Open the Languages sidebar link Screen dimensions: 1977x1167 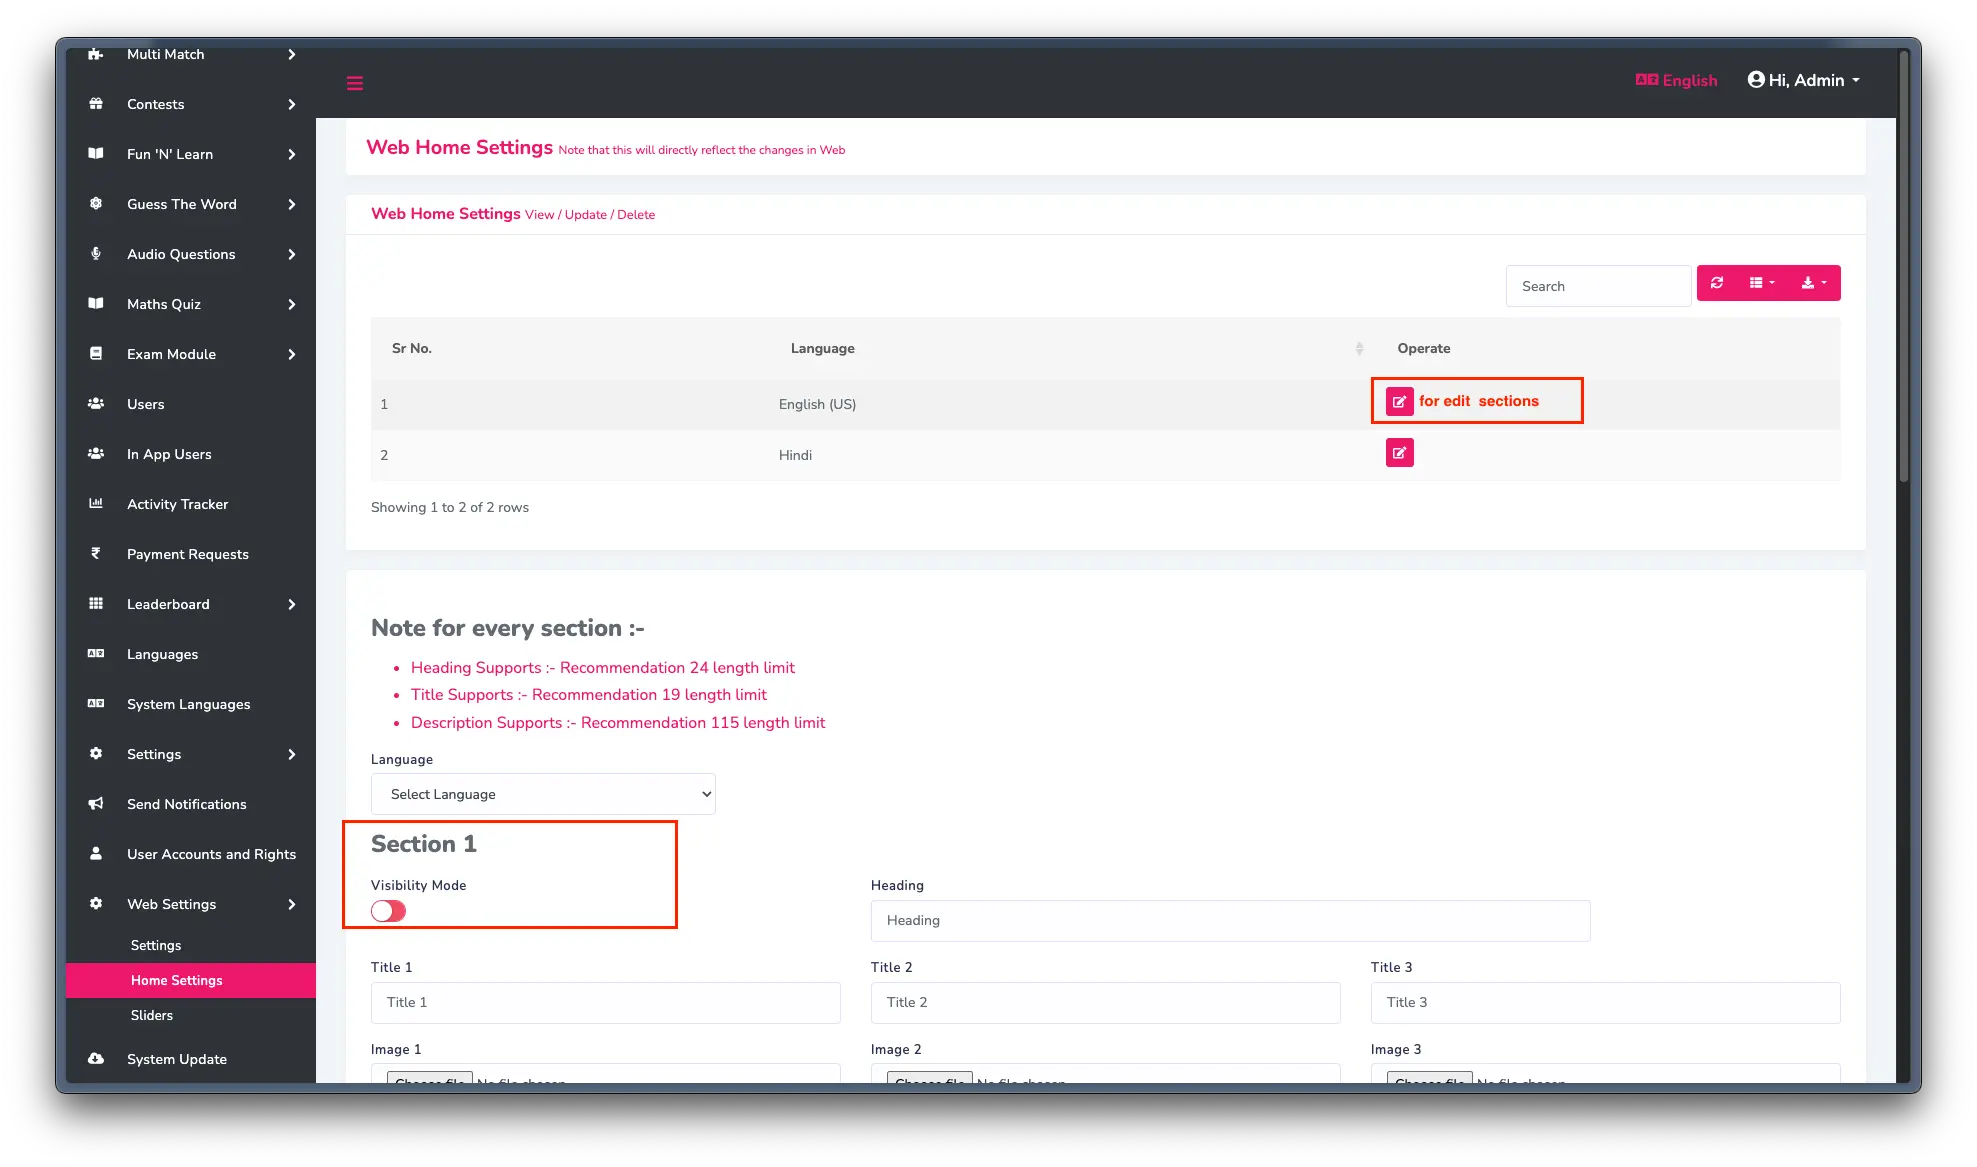(162, 654)
